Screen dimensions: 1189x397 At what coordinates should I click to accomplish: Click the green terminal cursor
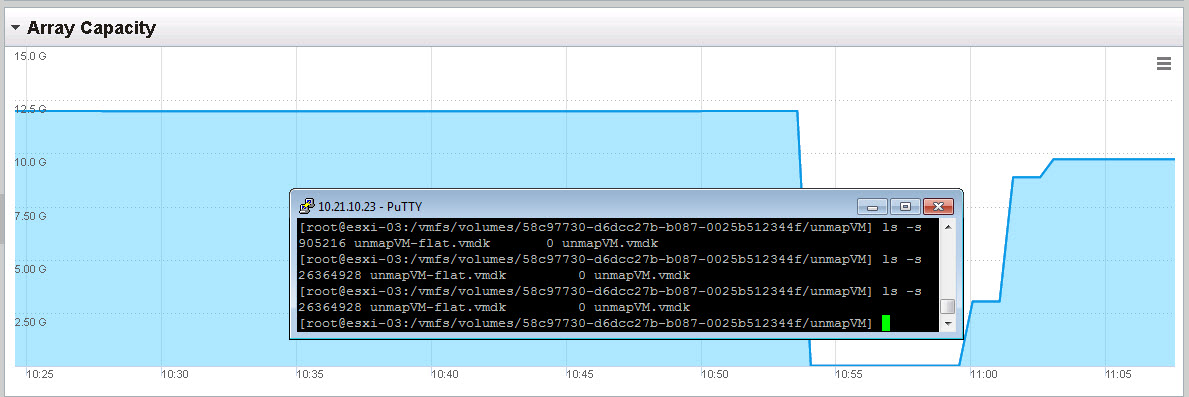click(886, 324)
